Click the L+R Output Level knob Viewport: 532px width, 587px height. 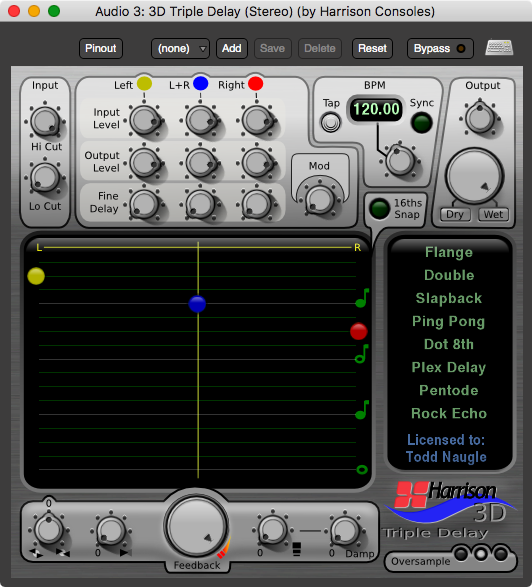tap(201, 163)
